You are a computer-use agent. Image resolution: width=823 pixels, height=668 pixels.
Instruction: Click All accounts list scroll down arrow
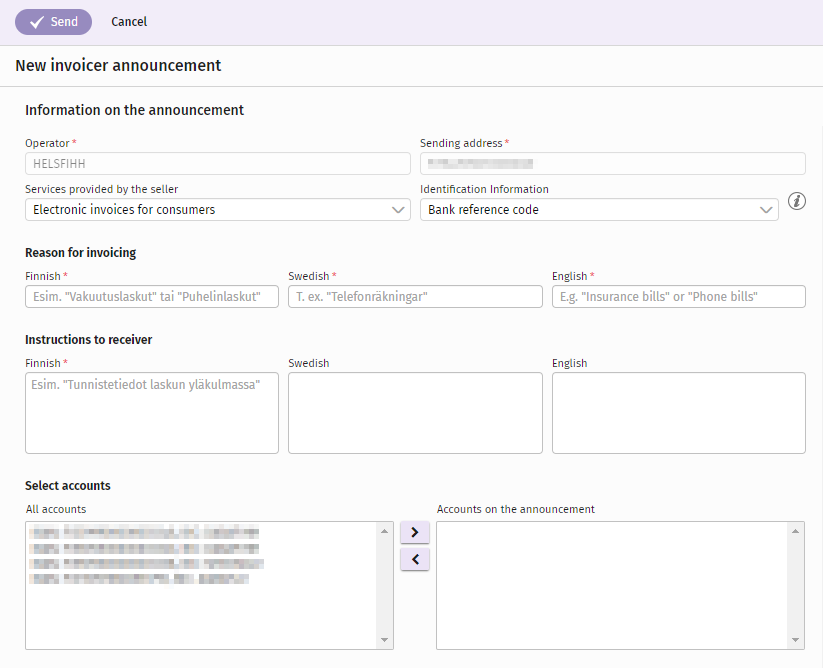[x=384, y=640]
